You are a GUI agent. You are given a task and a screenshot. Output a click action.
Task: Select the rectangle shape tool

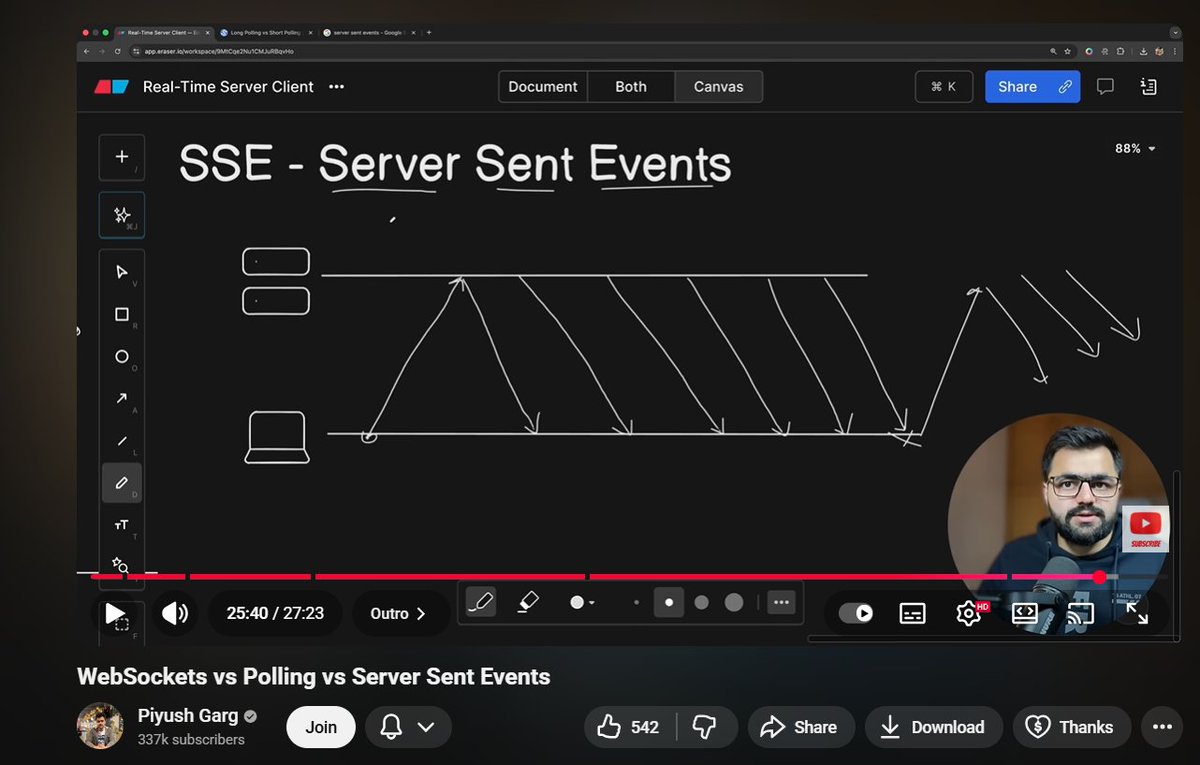pyautogui.click(x=122, y=314)
